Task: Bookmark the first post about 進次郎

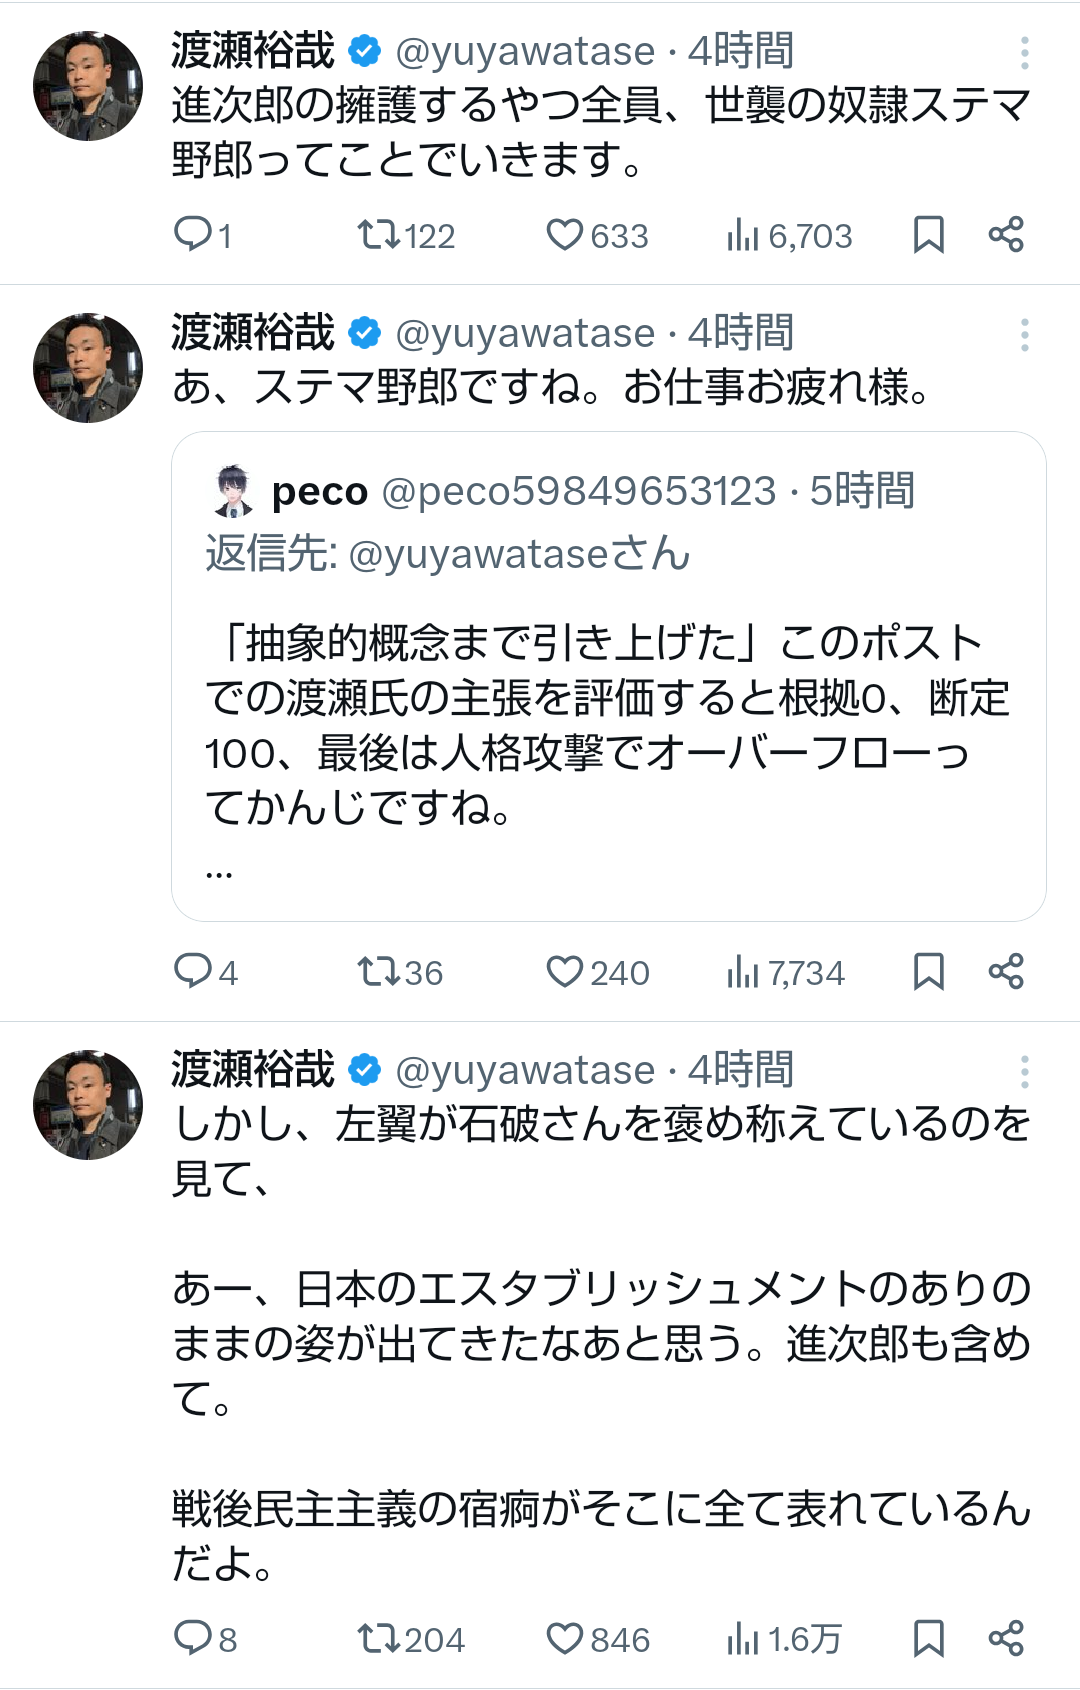Action: 928,235
